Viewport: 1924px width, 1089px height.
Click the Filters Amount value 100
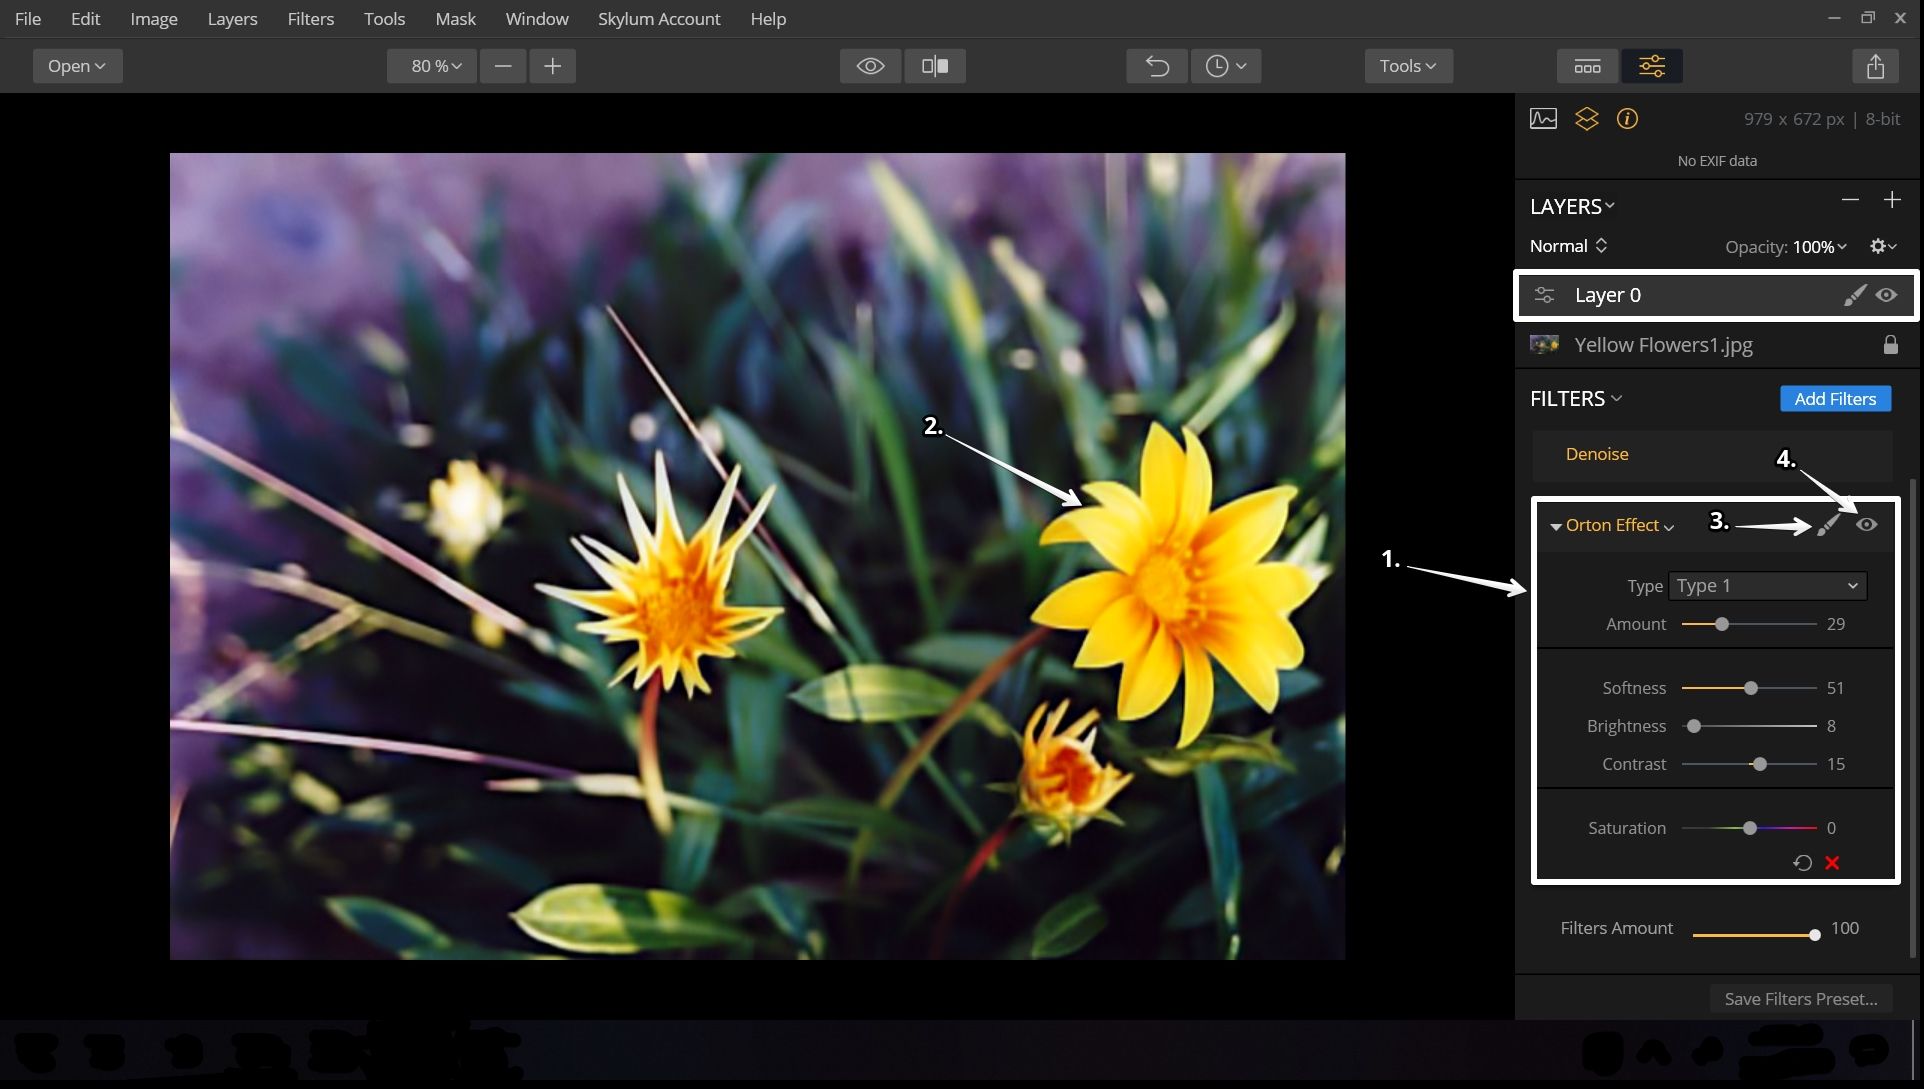pyautogui.click(x=1845, y=928)
